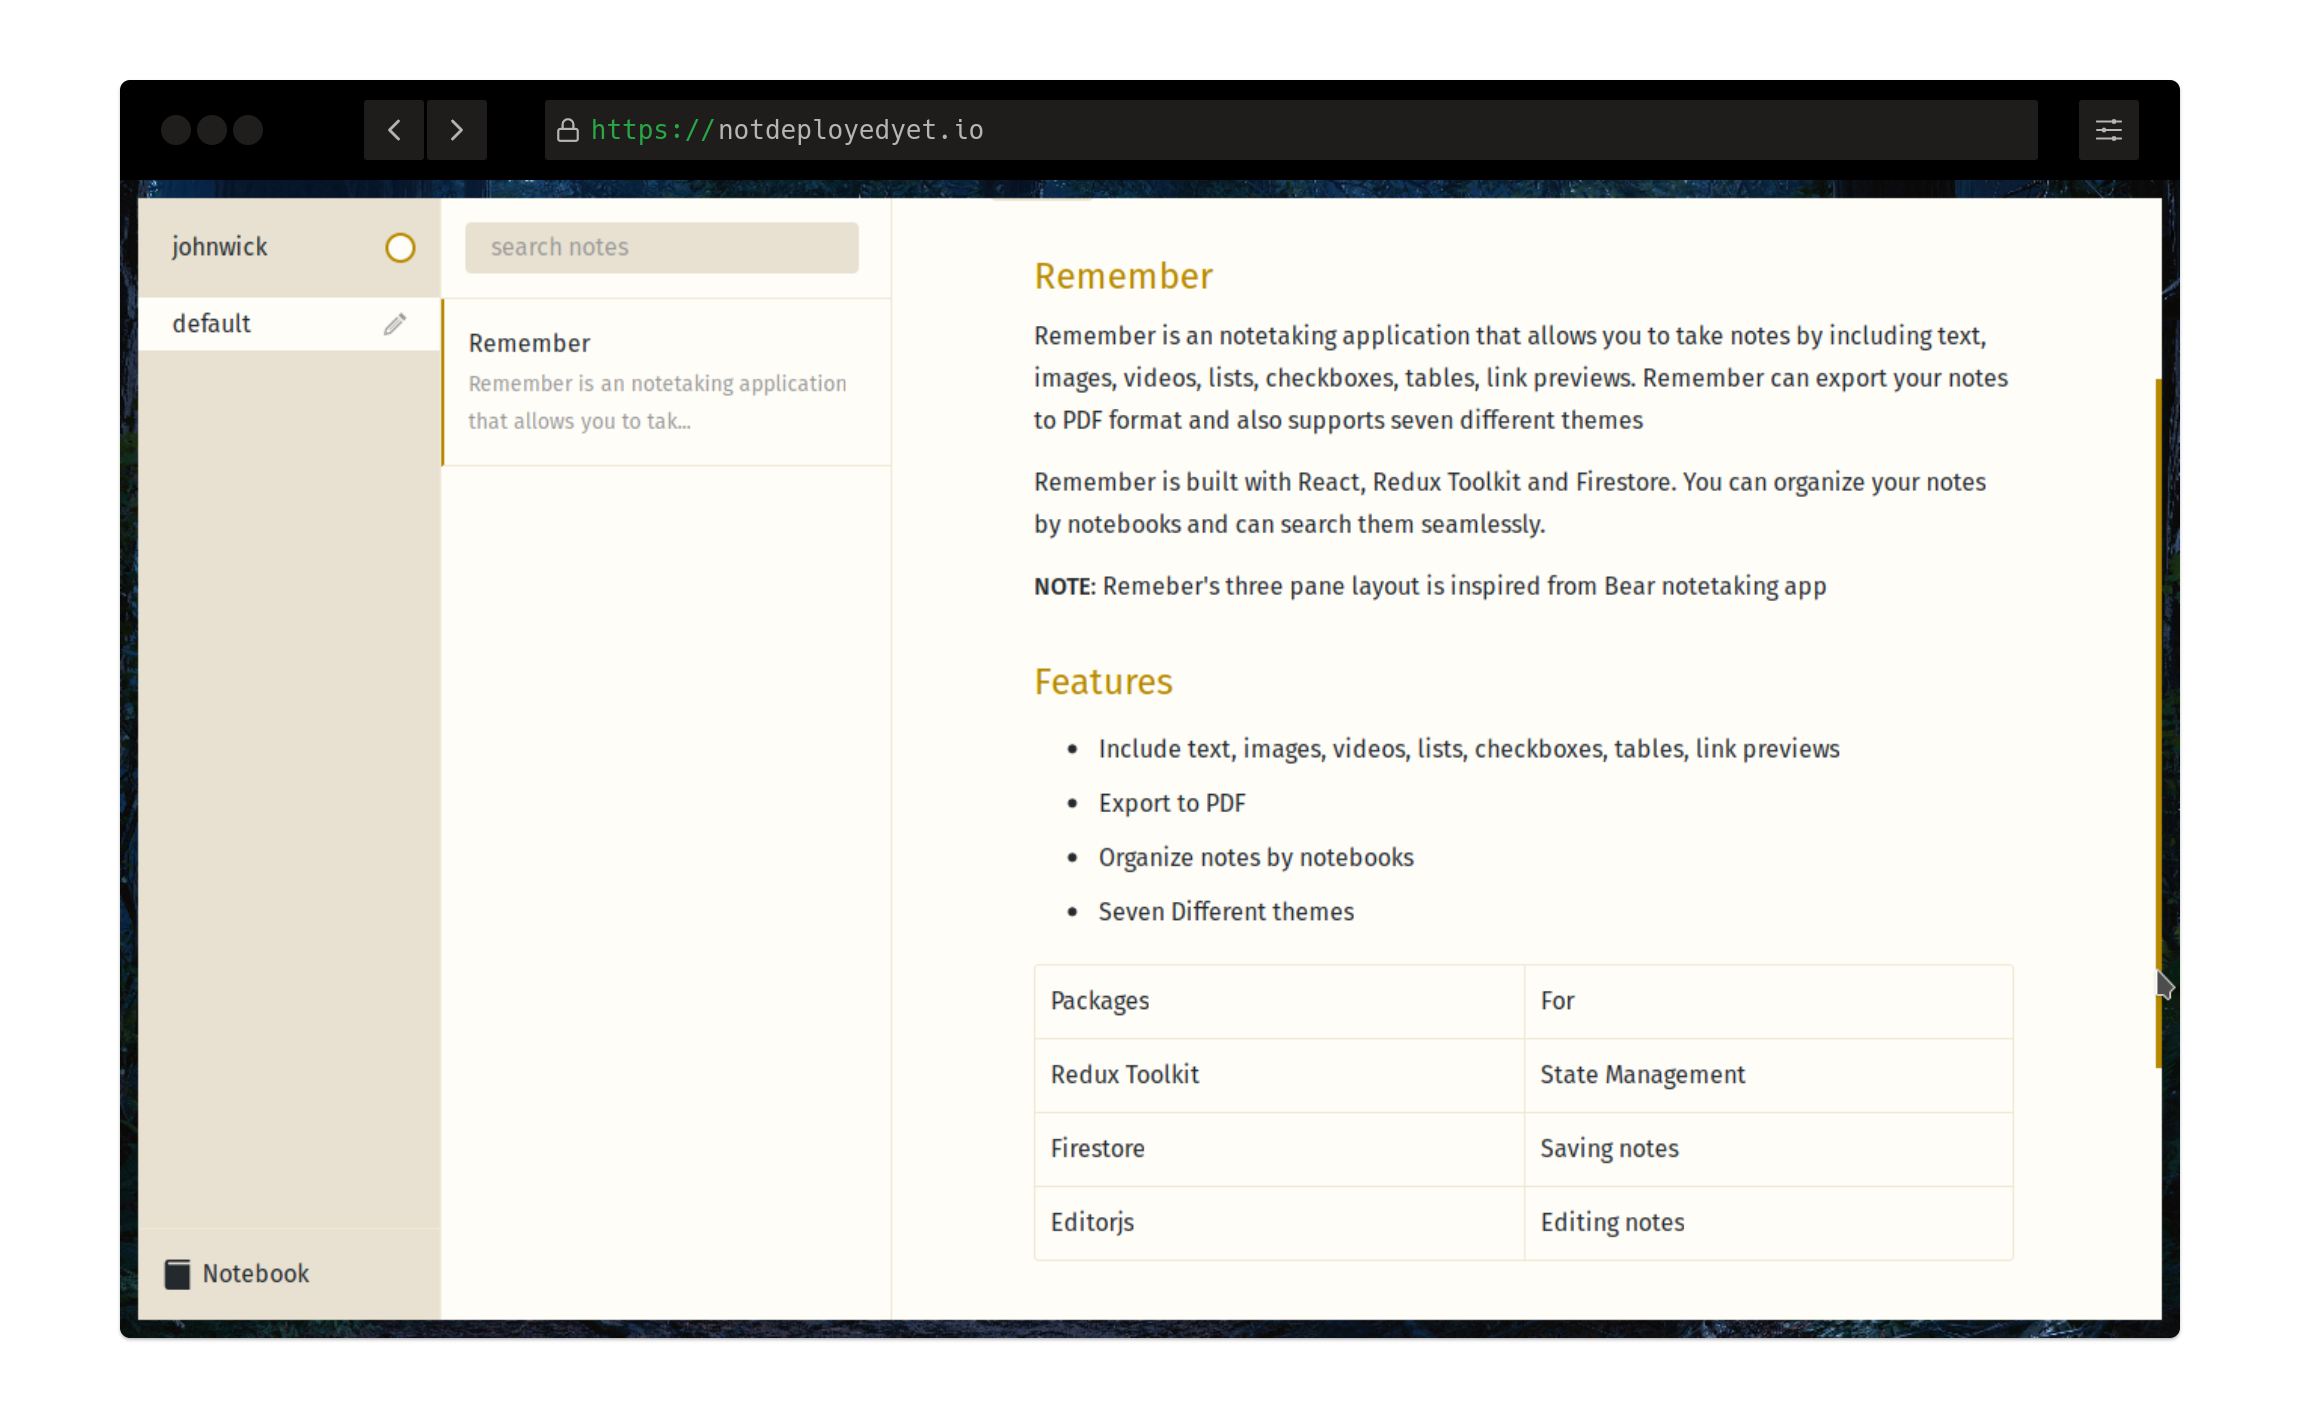Click the yellow circle icon next to johnwick
2300x1418 pixels.
[x=400, y=248]
